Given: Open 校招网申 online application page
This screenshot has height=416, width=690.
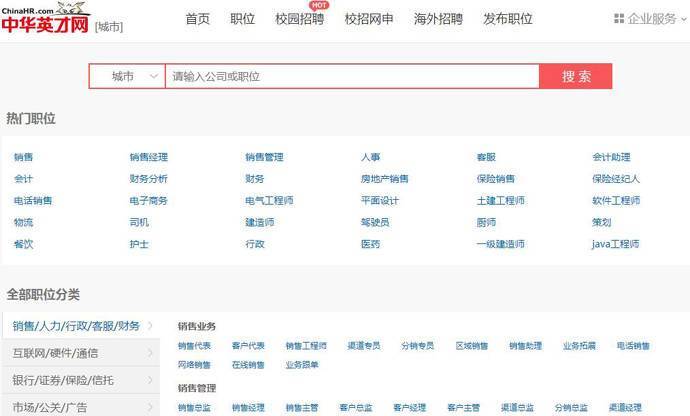Looking at the screenshot, I should click(369, 19).
